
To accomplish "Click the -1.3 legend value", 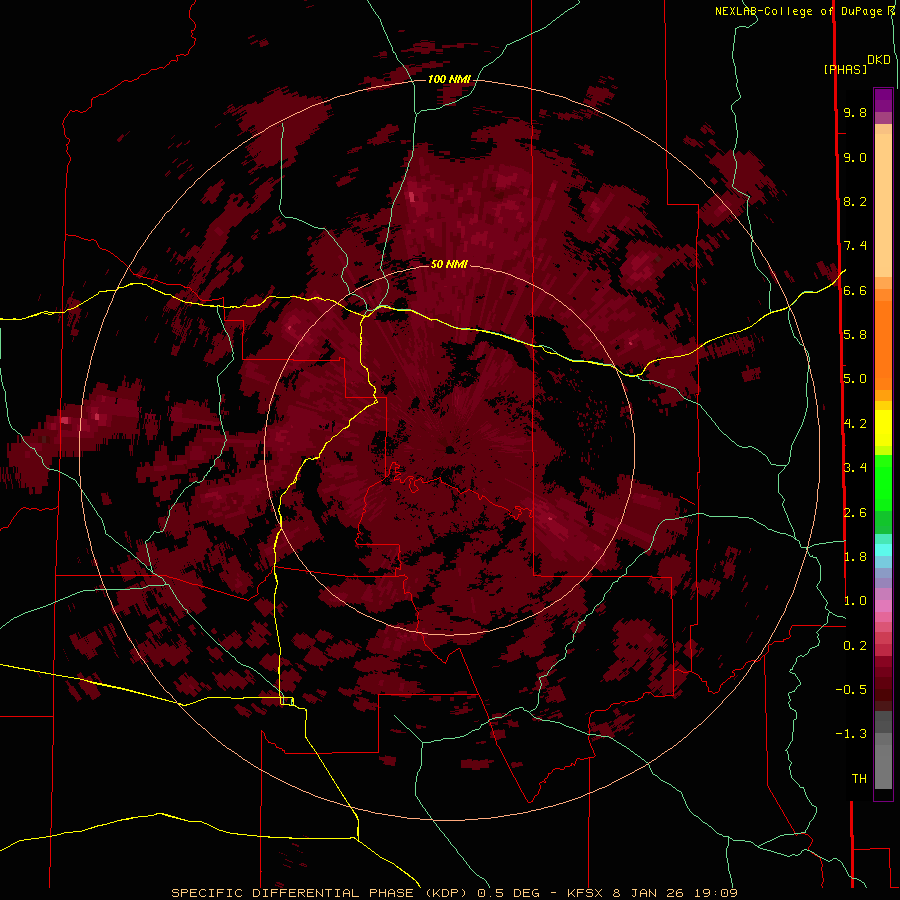I will [851, 734].
